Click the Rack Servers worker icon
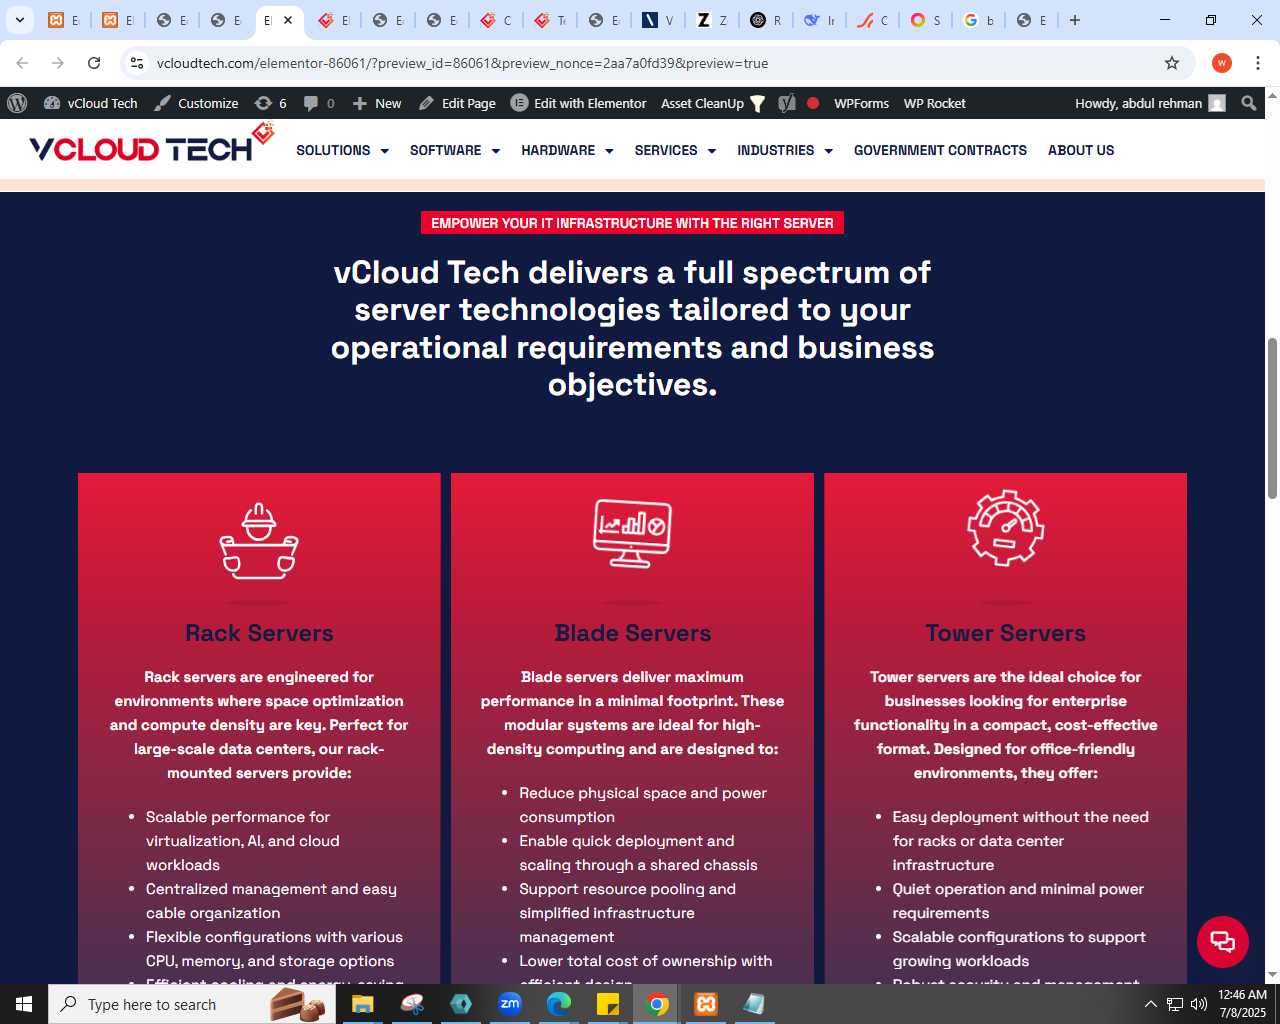 click(x=259, y=540)
